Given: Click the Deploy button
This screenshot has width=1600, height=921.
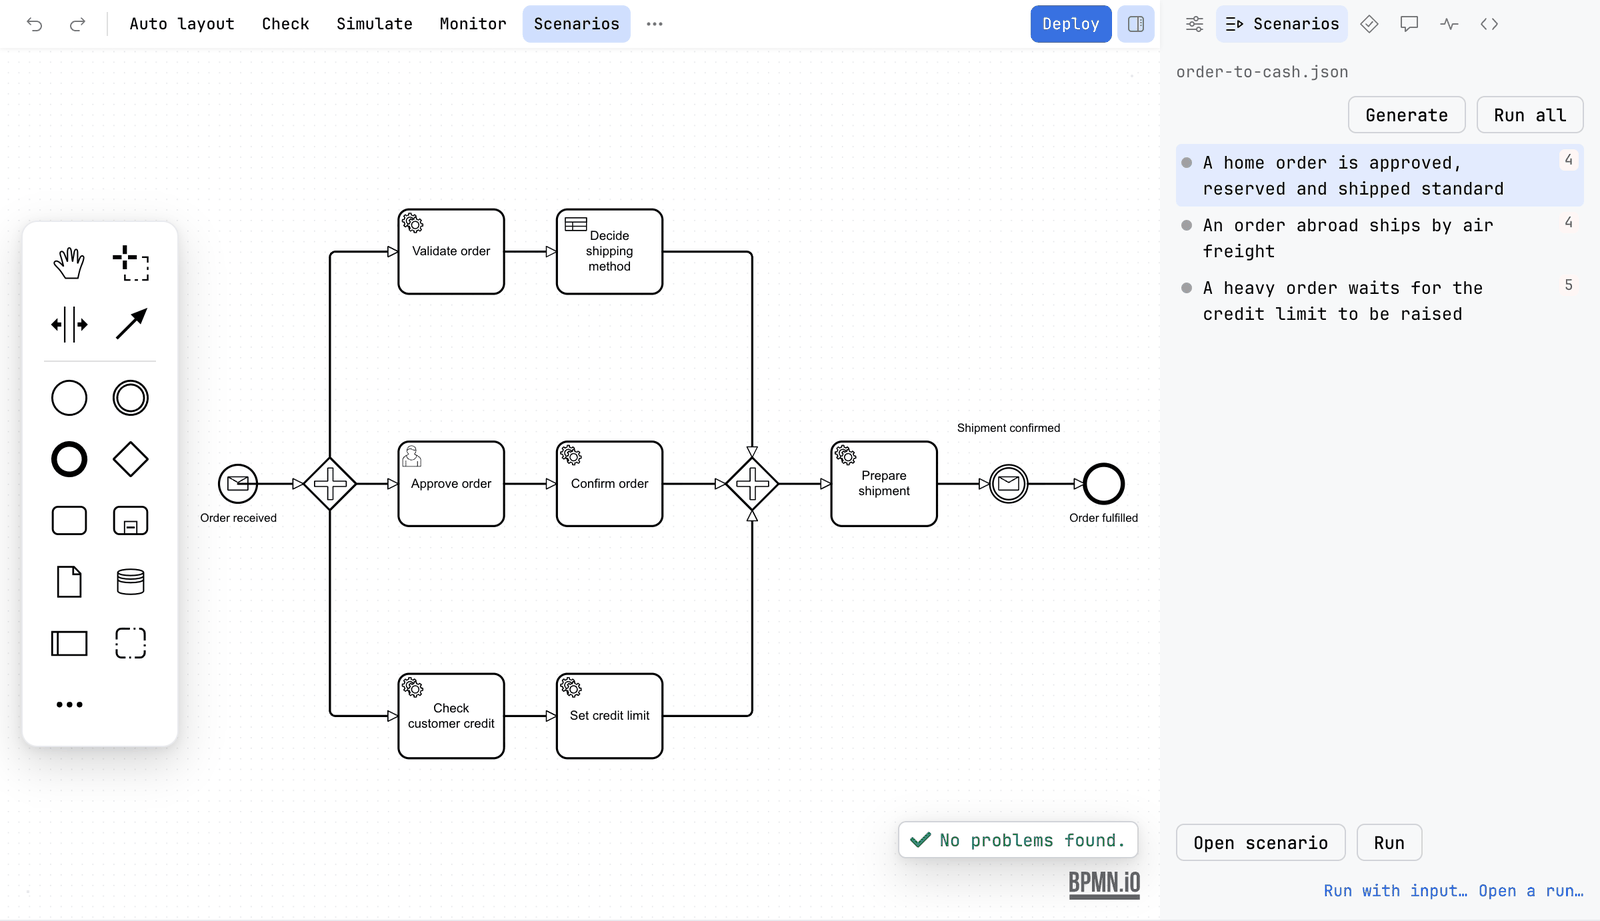Looking at the screenshot, I should 1071,24.
